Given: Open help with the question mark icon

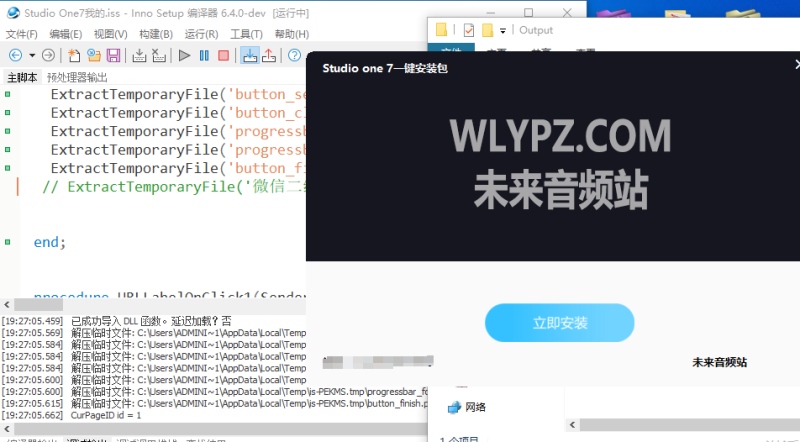Looking at the screenshot, I should coord(294,55).
